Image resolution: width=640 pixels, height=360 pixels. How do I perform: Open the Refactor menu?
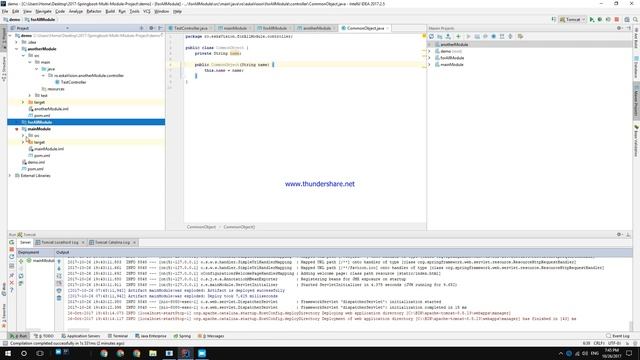pos(94,11)
